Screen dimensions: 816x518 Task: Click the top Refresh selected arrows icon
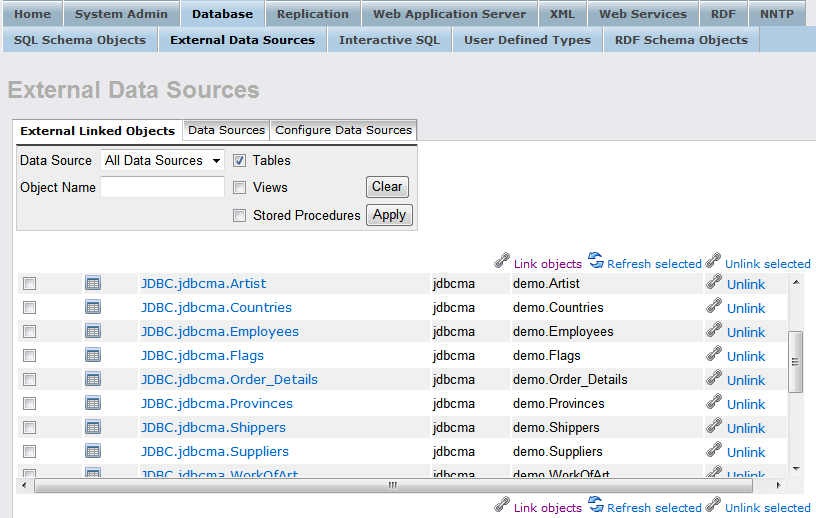[596, 262]
